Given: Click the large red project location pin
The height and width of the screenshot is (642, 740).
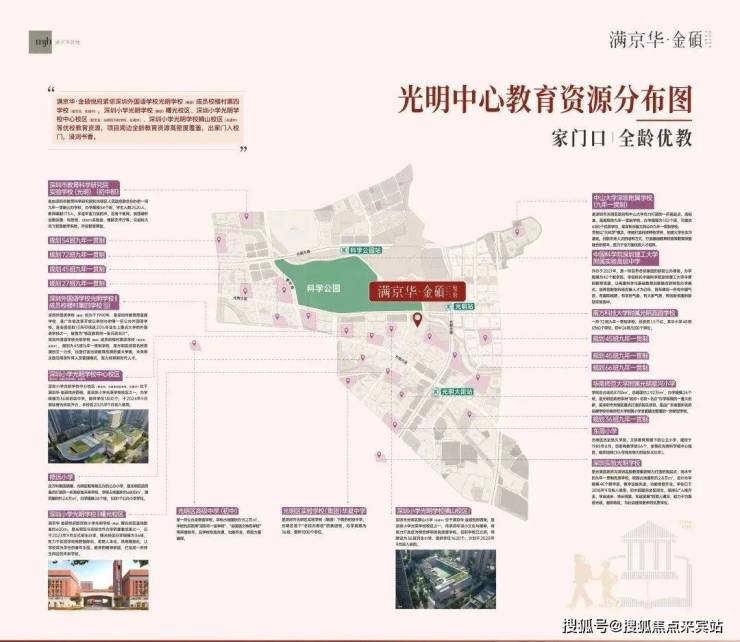Looking at the screenshot, I should (x=417, y=321).
